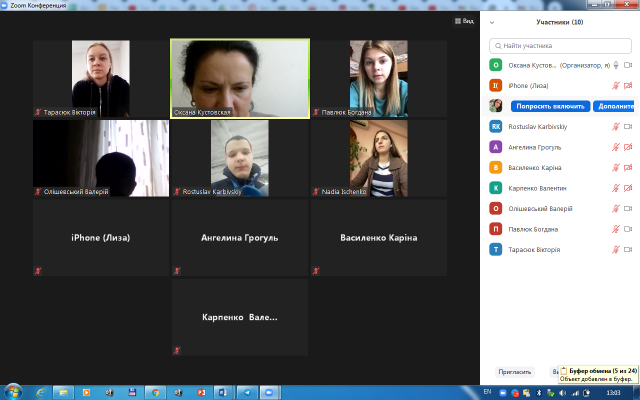The width and height of the screenshot is (640, 400).
Task: Click the 13:03 clock in system tray
Action: tap(613, 393)
